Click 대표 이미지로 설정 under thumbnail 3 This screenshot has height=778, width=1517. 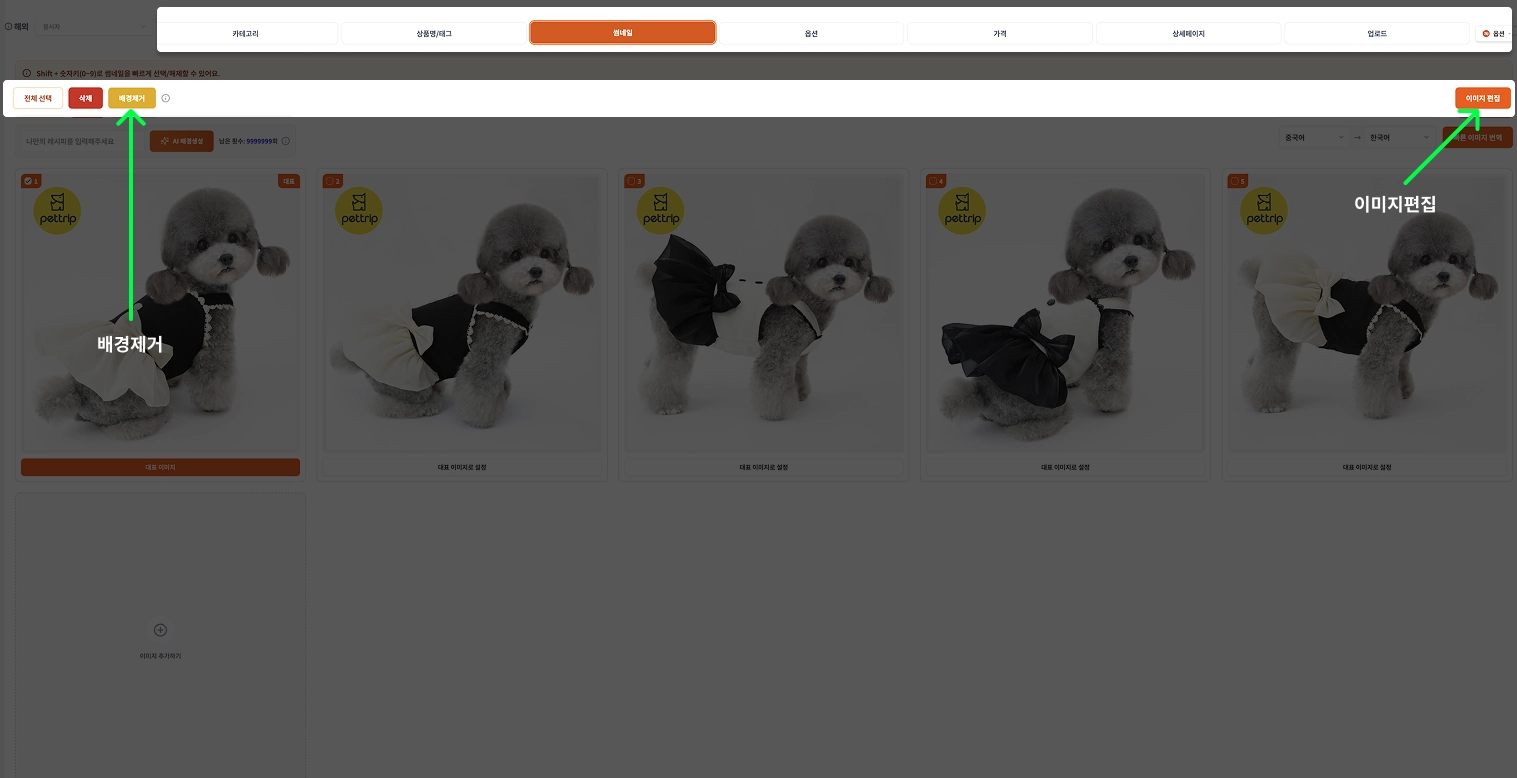[764, 467]
